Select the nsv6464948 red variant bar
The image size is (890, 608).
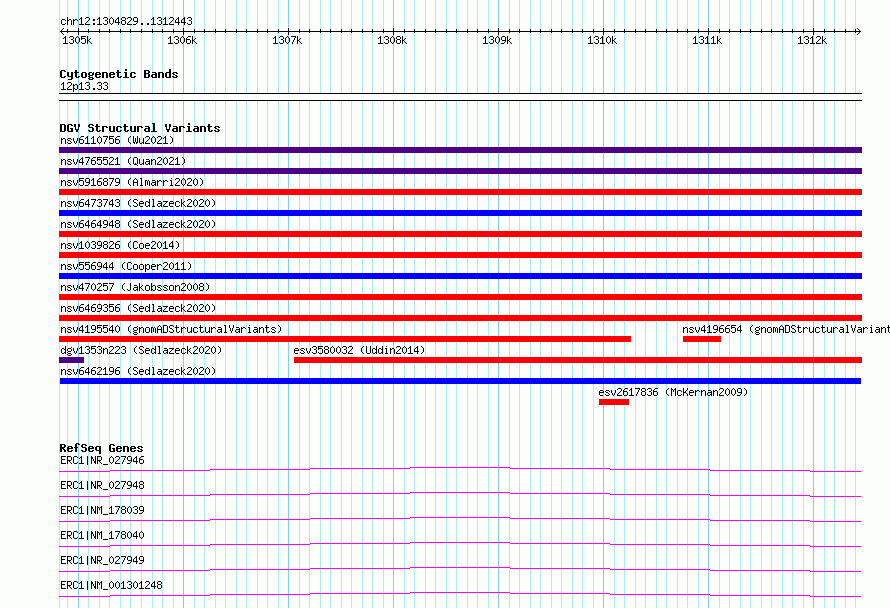(x=460, y=234)
